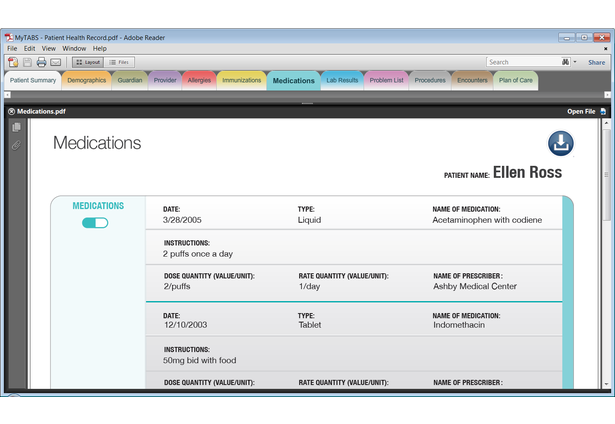
Task: Focus the Search input field
Action: (524, 62)
